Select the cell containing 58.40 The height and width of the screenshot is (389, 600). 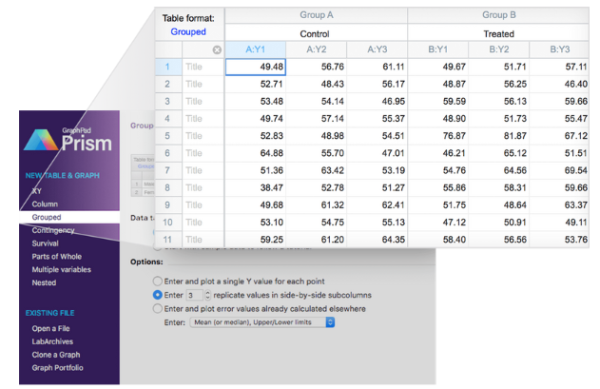pyautogui.click(x=438, y=239)
